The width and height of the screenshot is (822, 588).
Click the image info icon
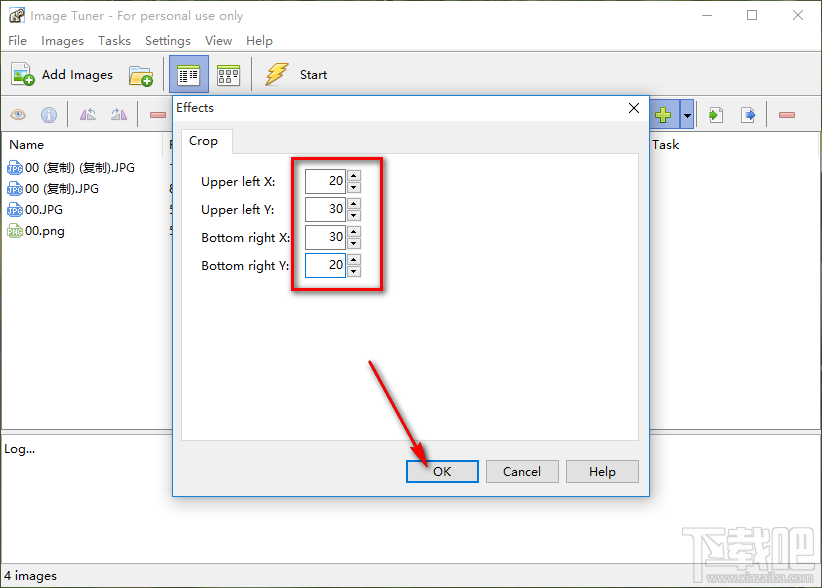pyautogui.click(x=49, y=115)
